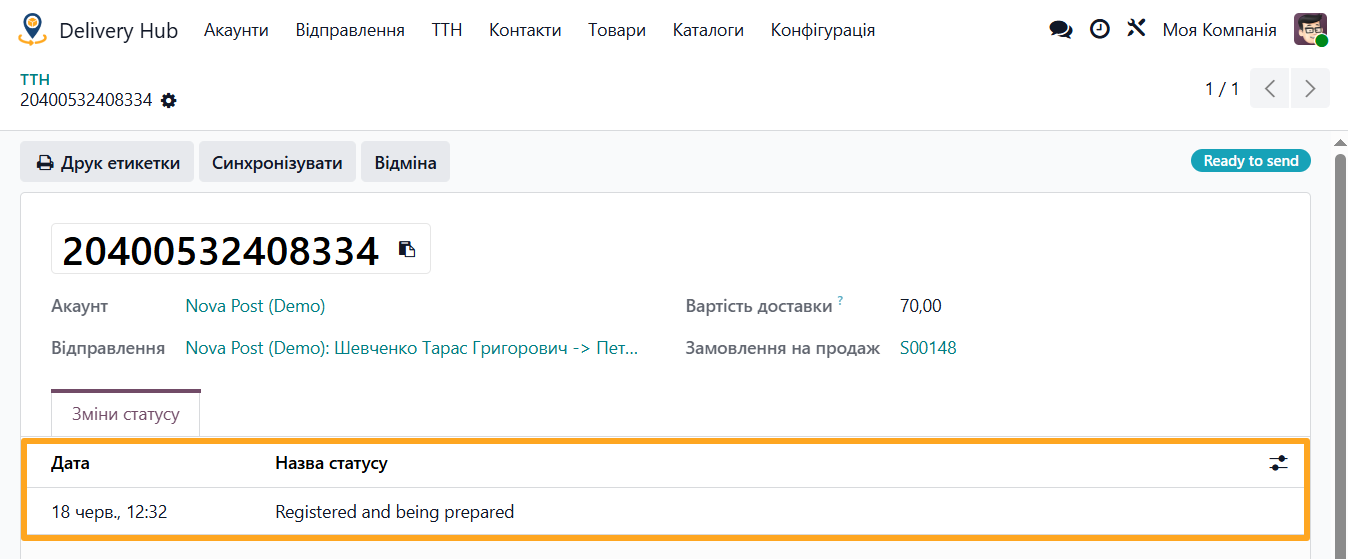Open the Товари menu
The width and height of the screenshot is (1348, 559).
click(x=617, y=30)
